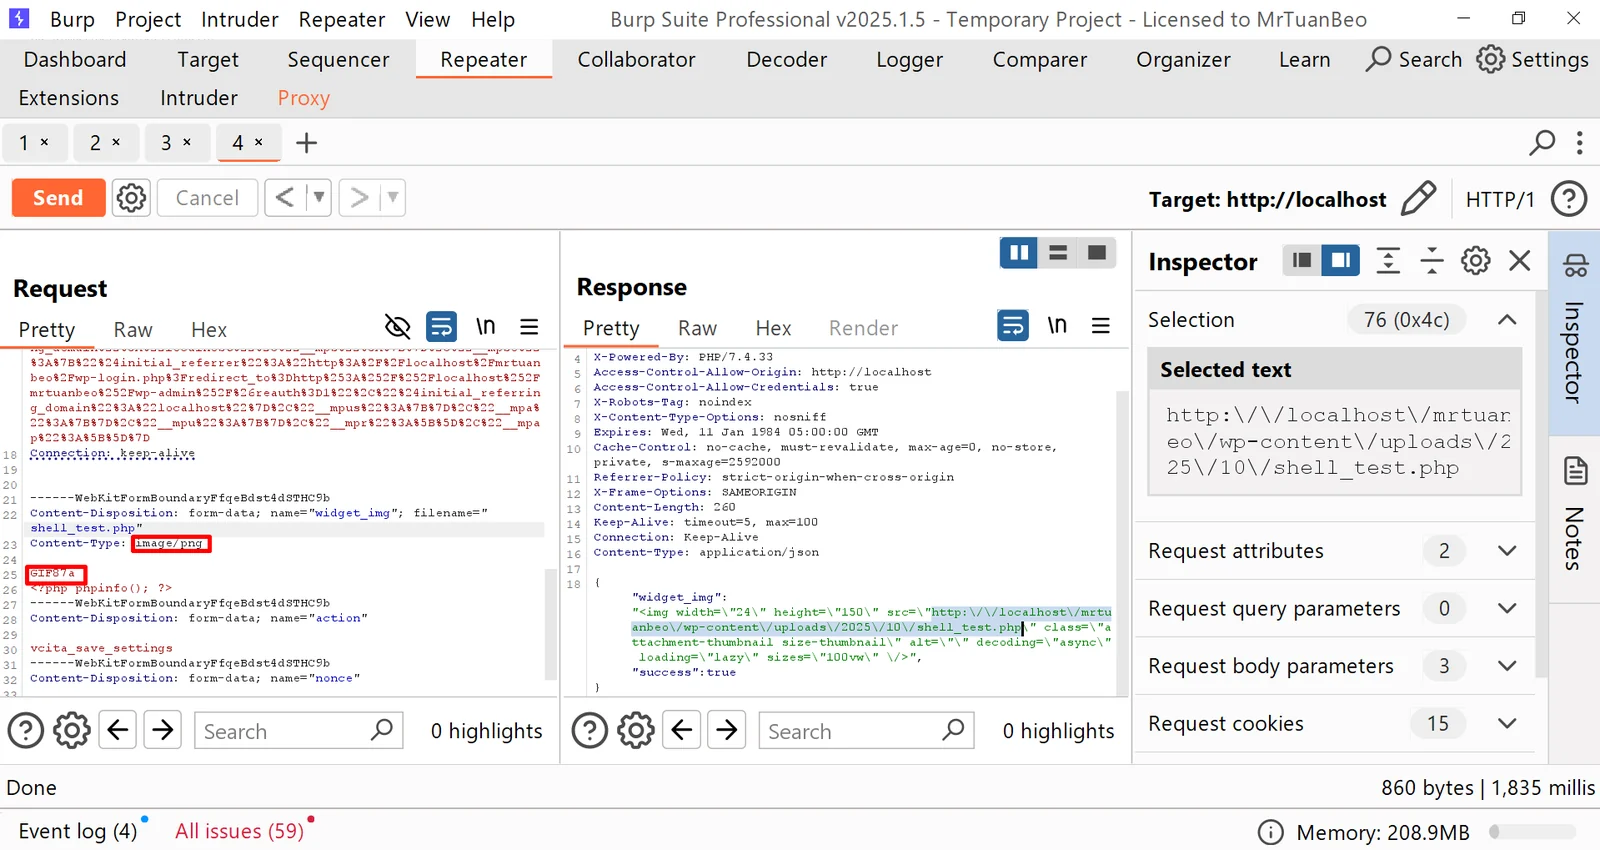
Task: Expand Request query parameters section
Action: [x=1507, y=609]
